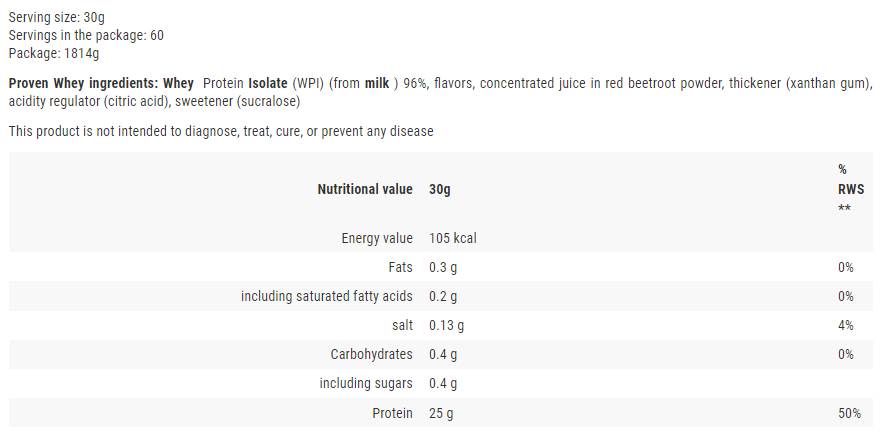The height and width of the screenshot is (436, 883).
Task: Click the '4%' salt RWS value
Action: (846, 325)
